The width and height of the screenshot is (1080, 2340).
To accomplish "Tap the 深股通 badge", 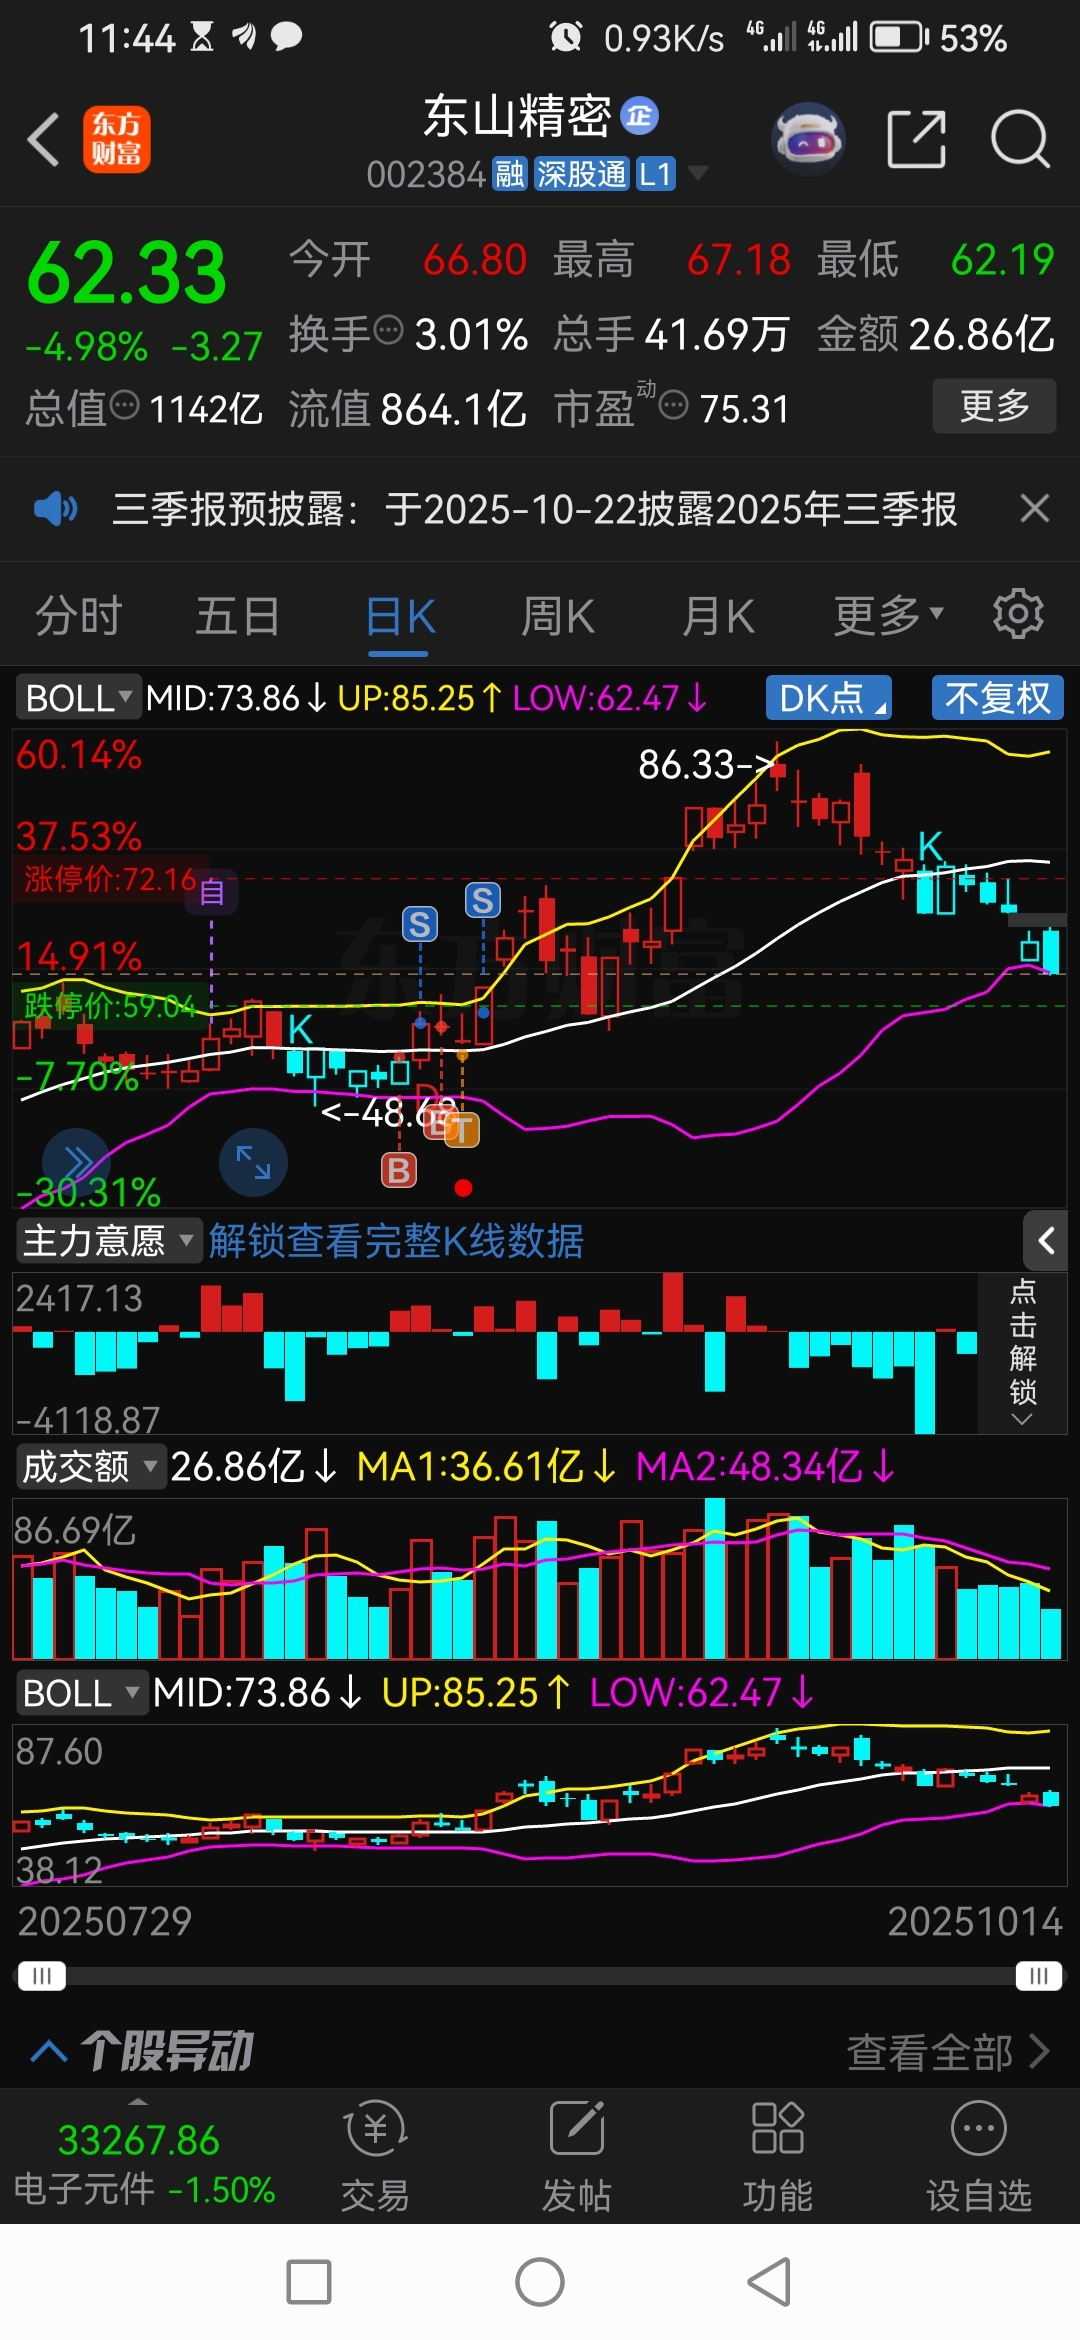I will pyautogui.click(x=581, y=174).
